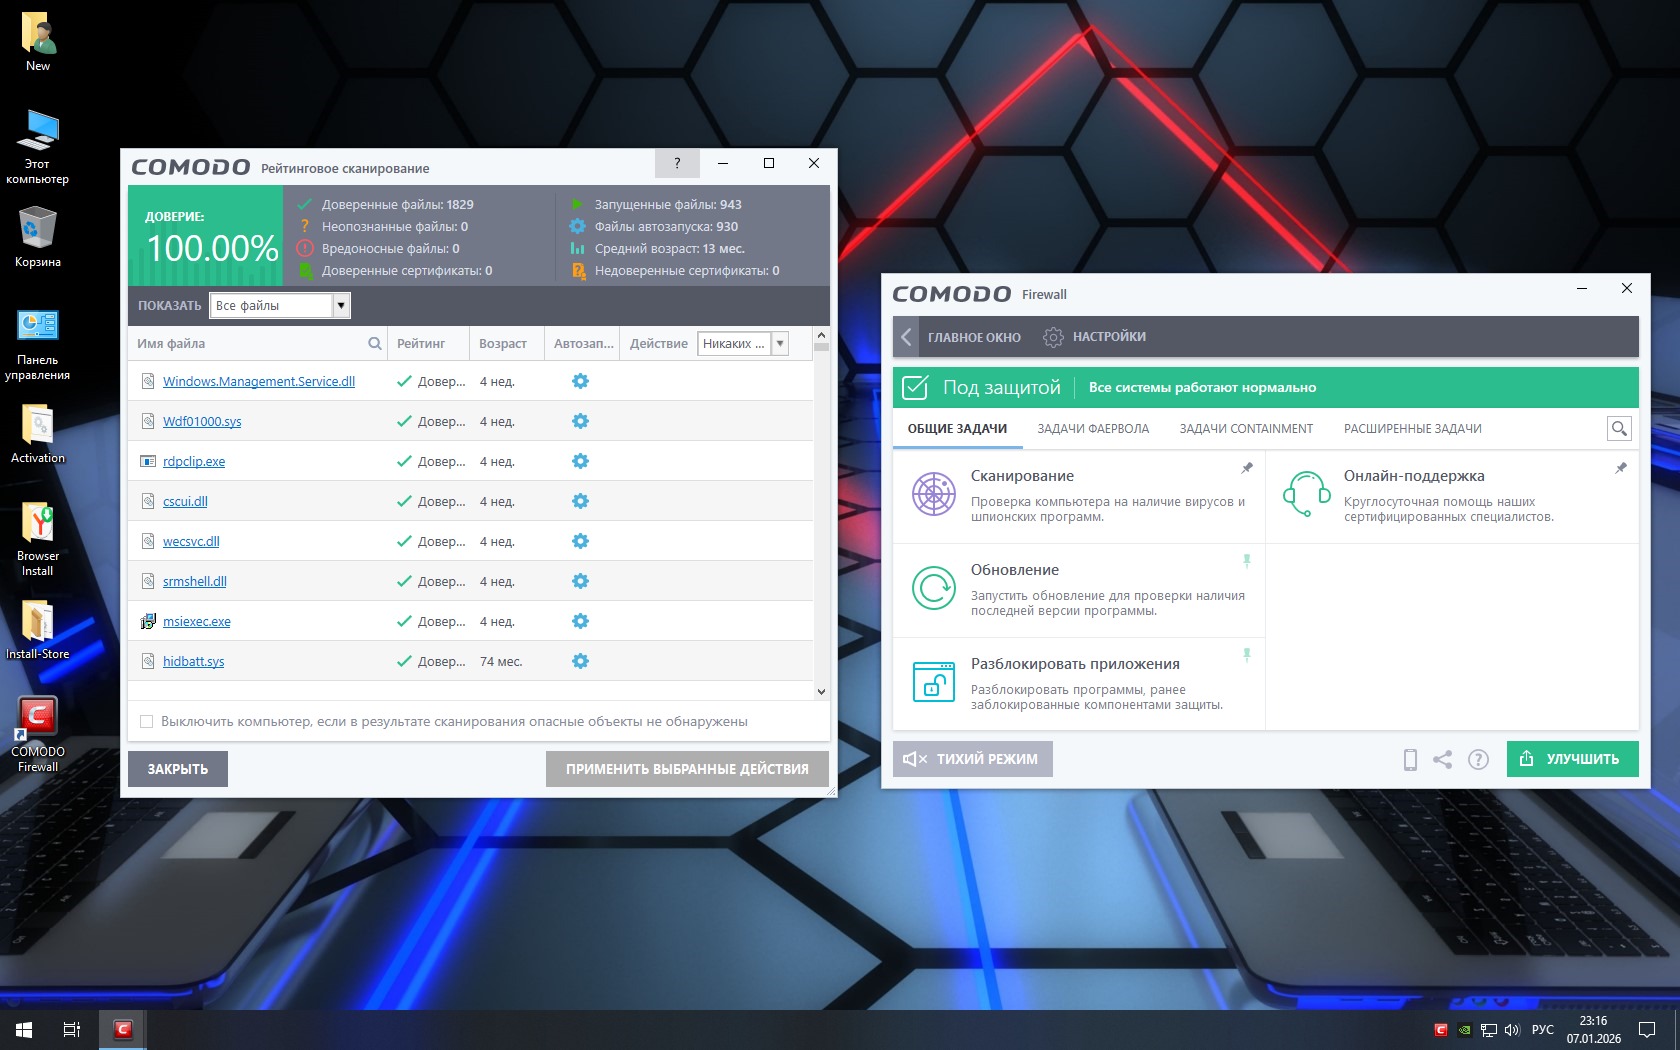This screenshot has height=1050, width=1680.
Task: Click the gear icon in rdpclip.exe row
Action: tap(580, 461)
